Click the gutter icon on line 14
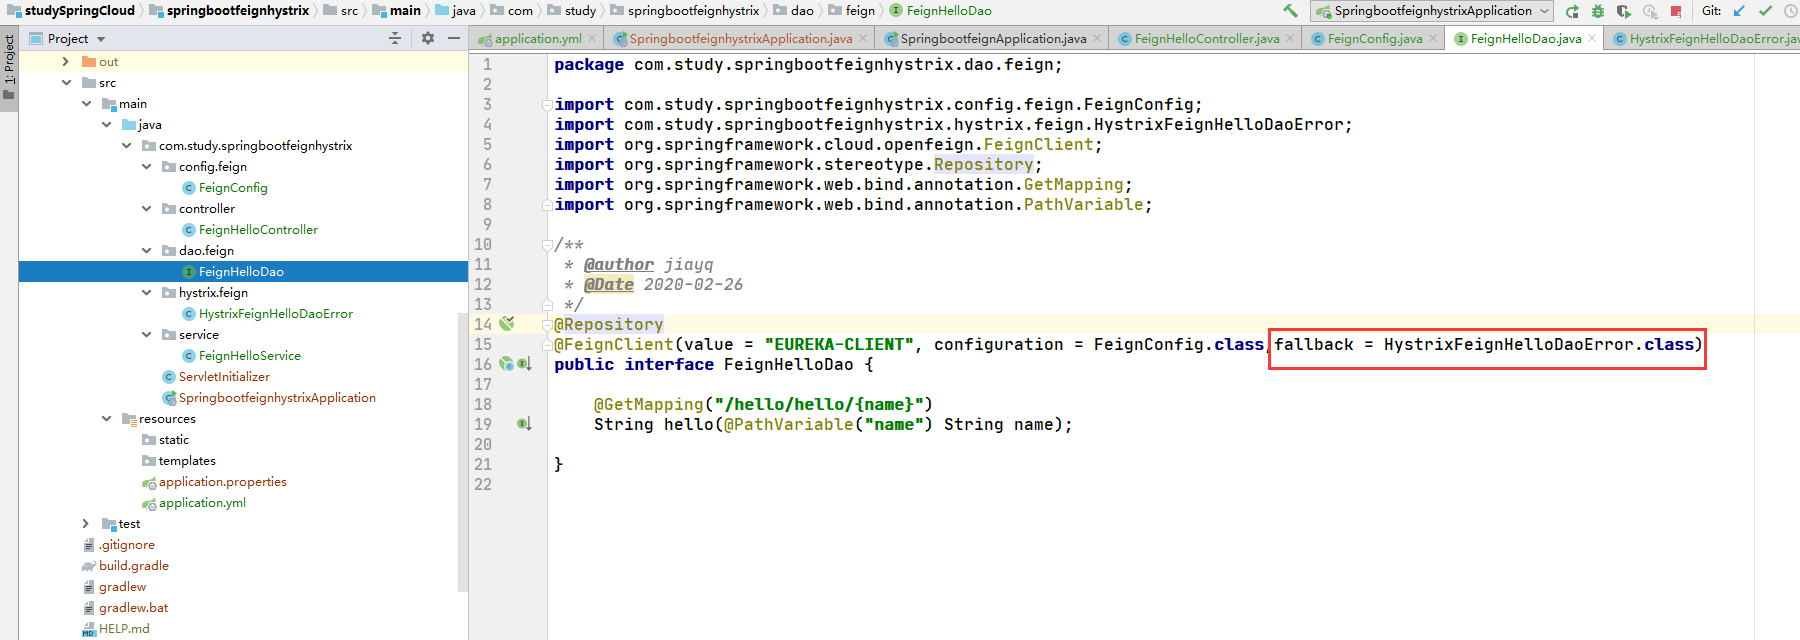The height and width of the screenshot is (640, 1800). pyautogui.click(x=507, y=323)
